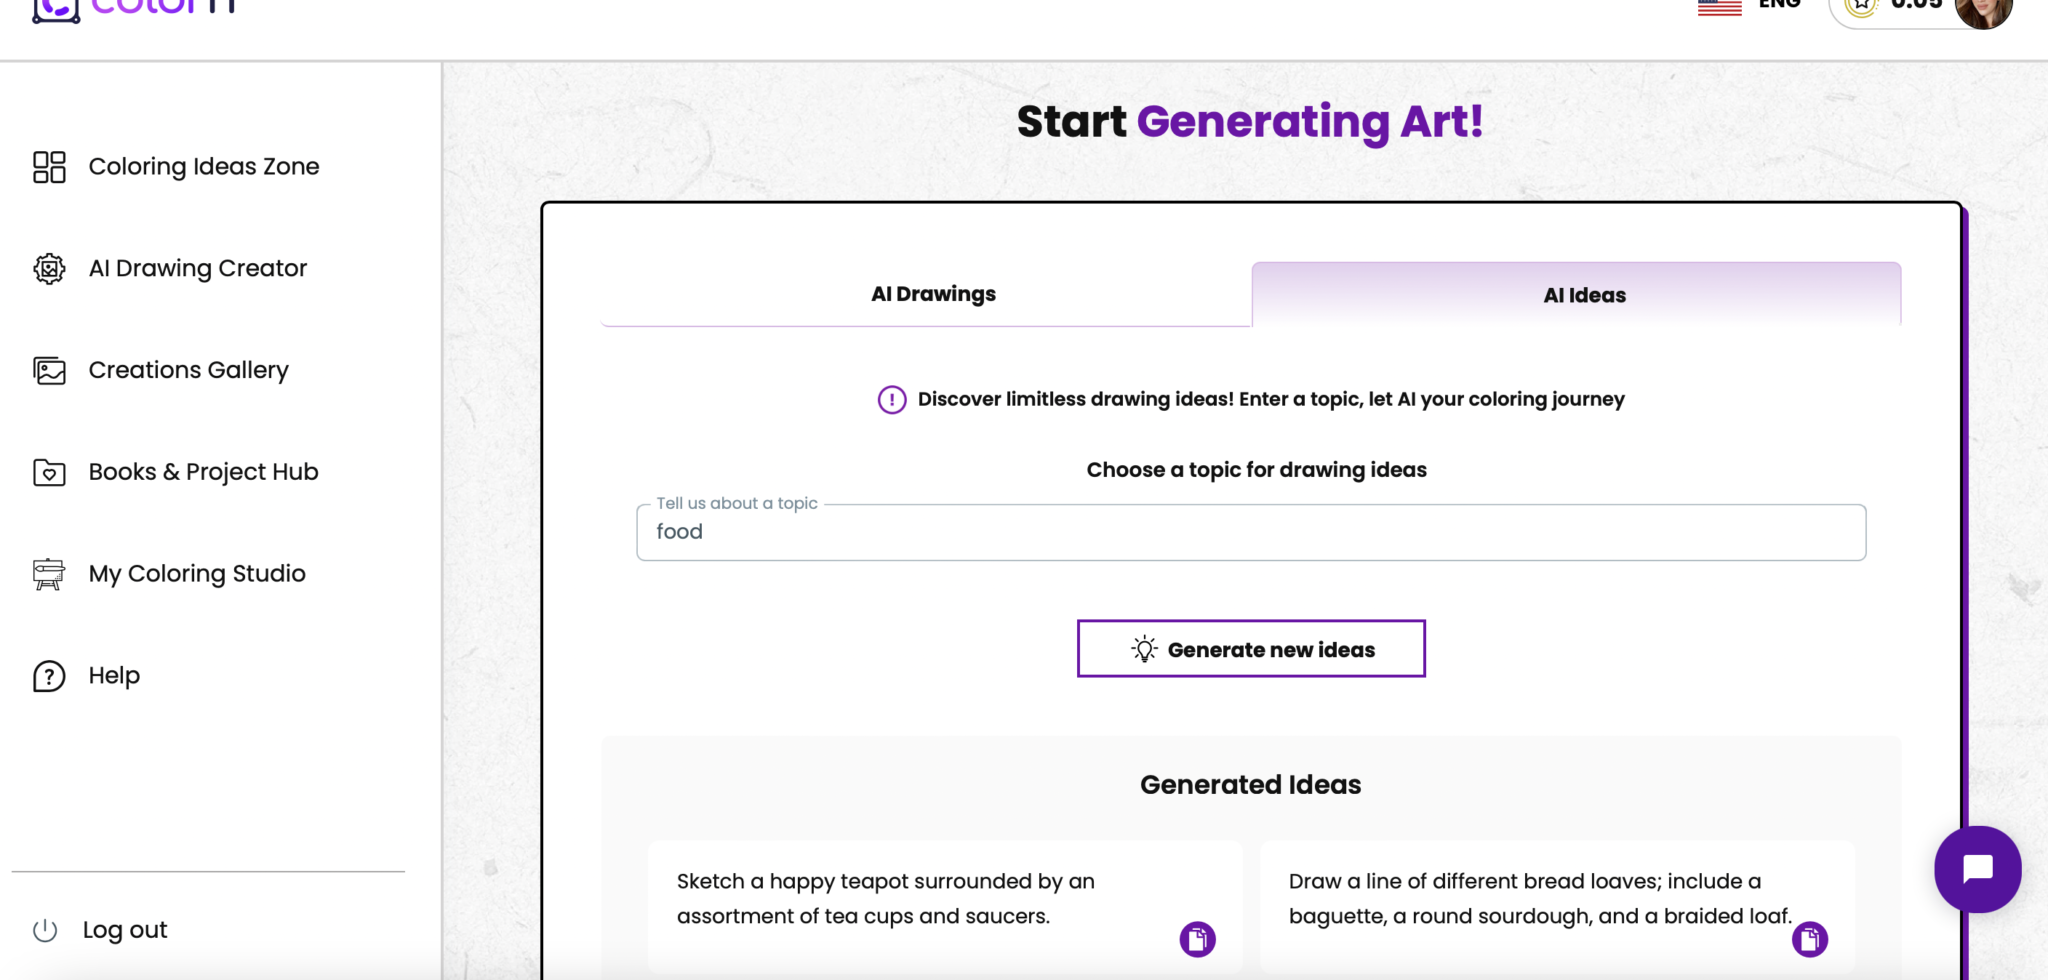Click the Help question mark icon

point(49,676)
